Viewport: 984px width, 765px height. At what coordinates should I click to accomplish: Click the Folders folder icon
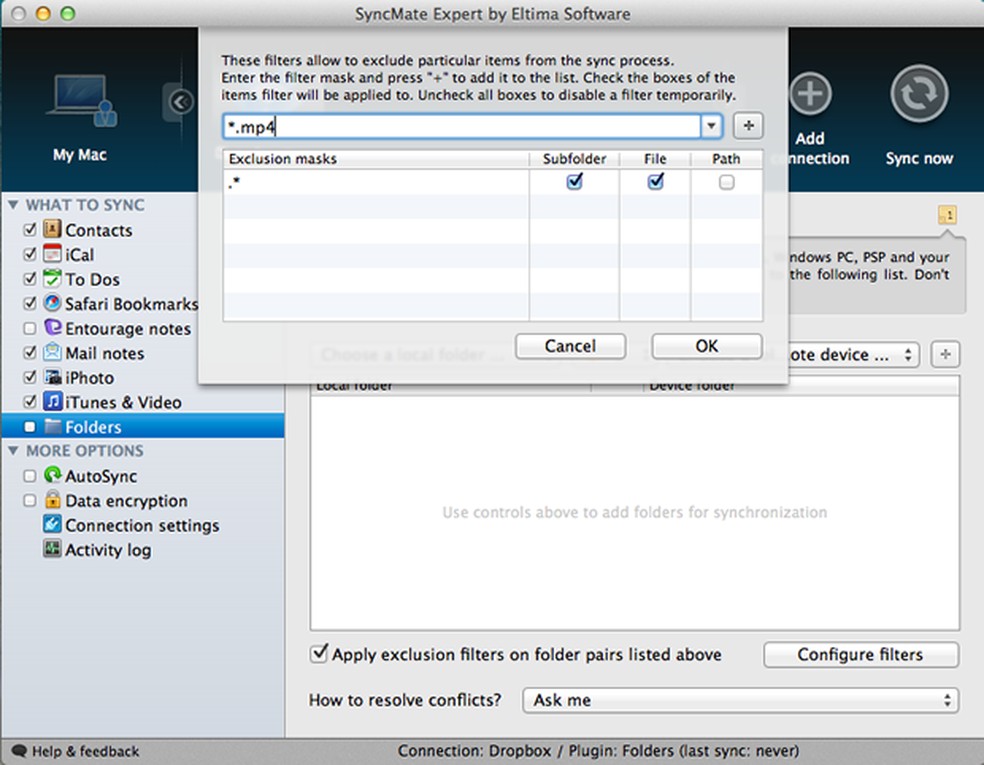tap(52, 426)
